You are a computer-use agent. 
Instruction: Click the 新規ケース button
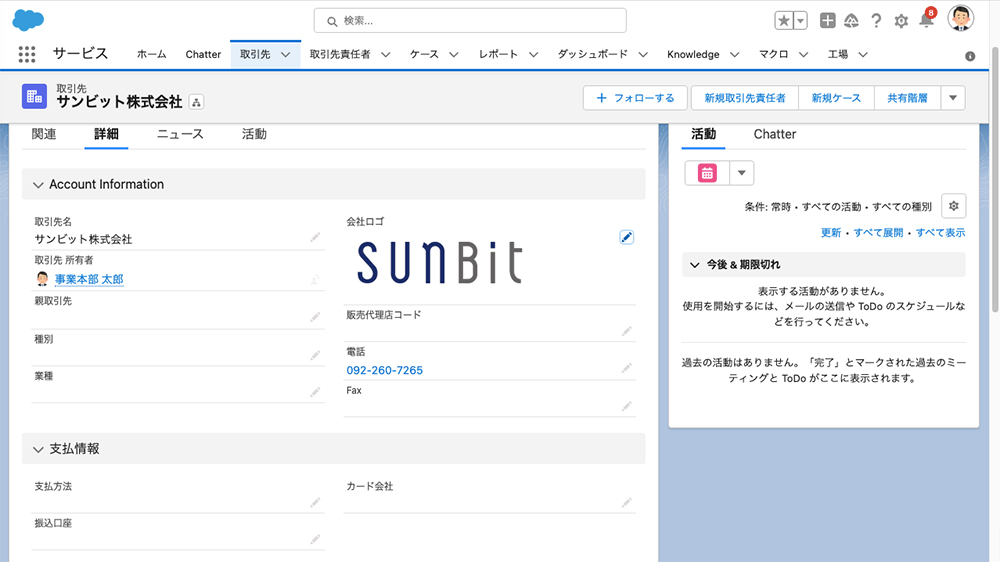point(836,98)
